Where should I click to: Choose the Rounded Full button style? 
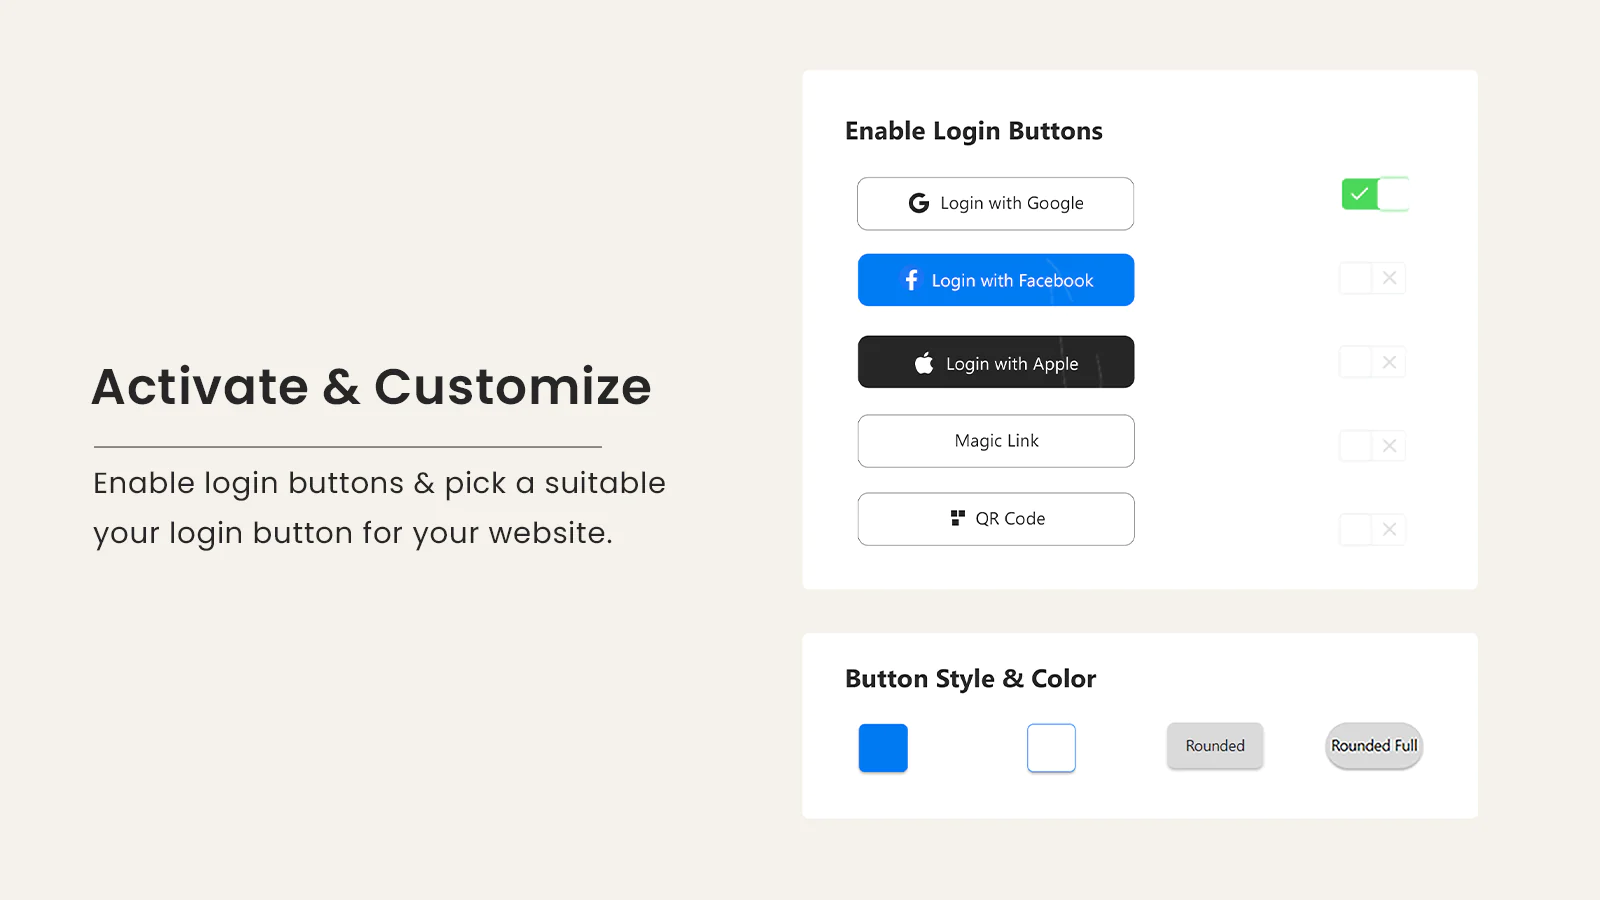click(1374, 746)
